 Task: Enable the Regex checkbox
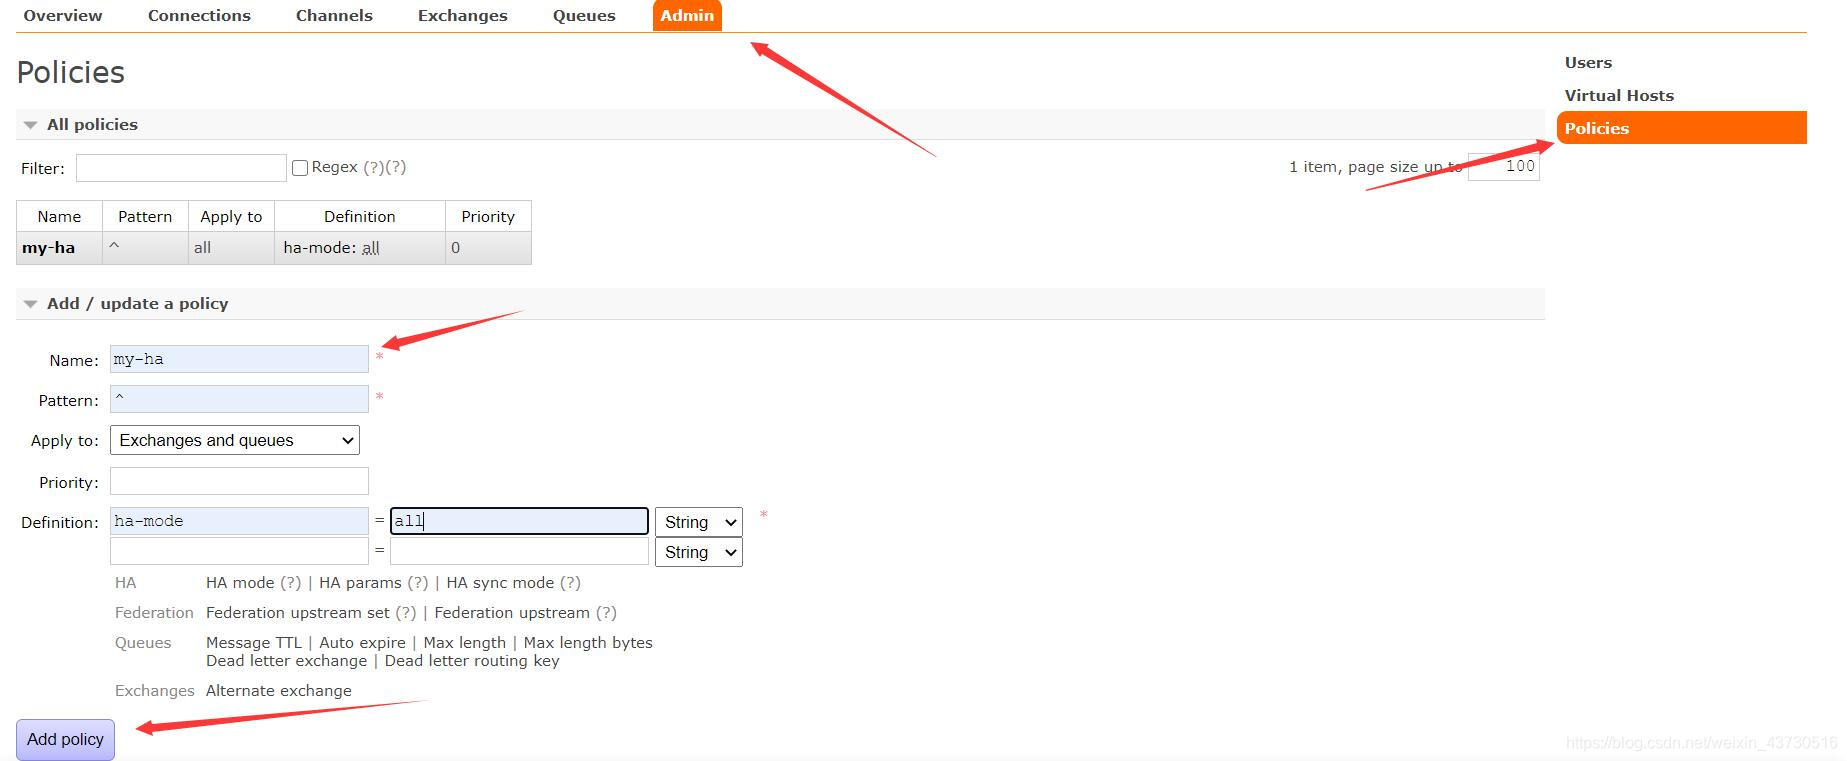click(299, 168)
